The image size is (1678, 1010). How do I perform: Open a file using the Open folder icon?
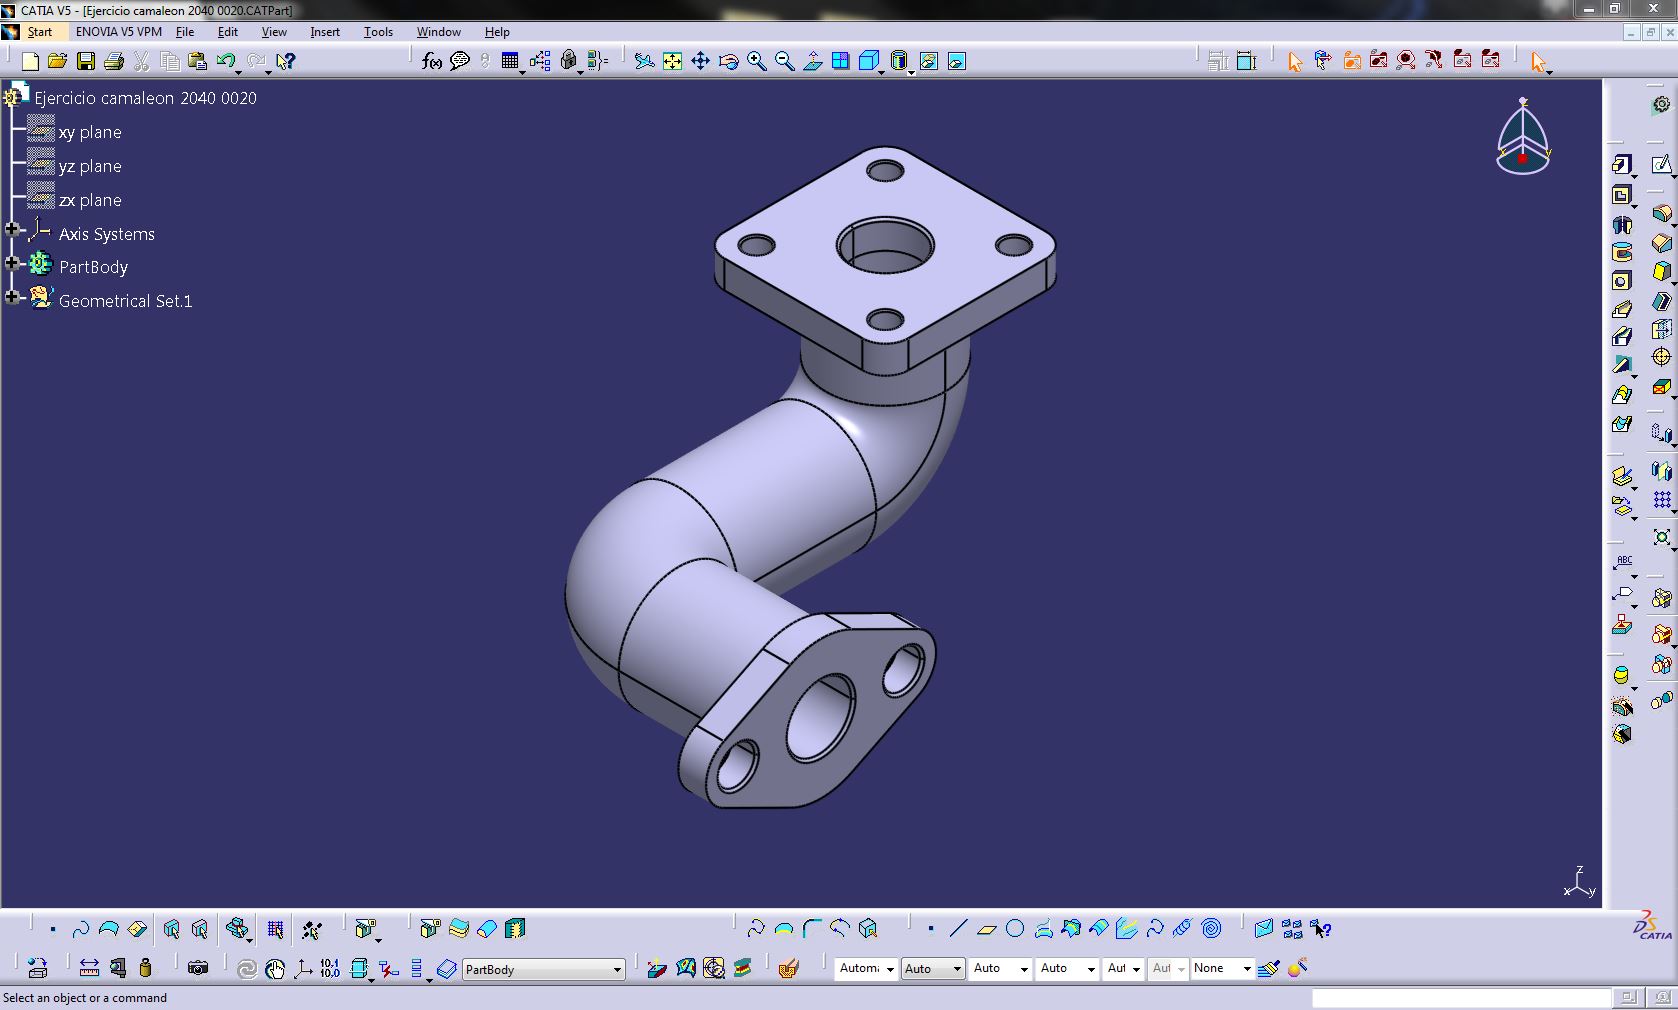coord(57,61)
